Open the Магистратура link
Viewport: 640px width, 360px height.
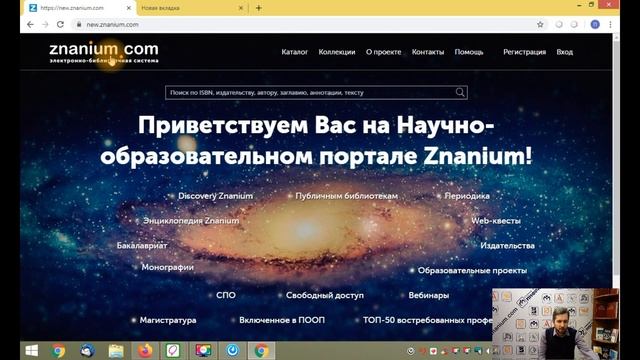click(x=168, y=320)
